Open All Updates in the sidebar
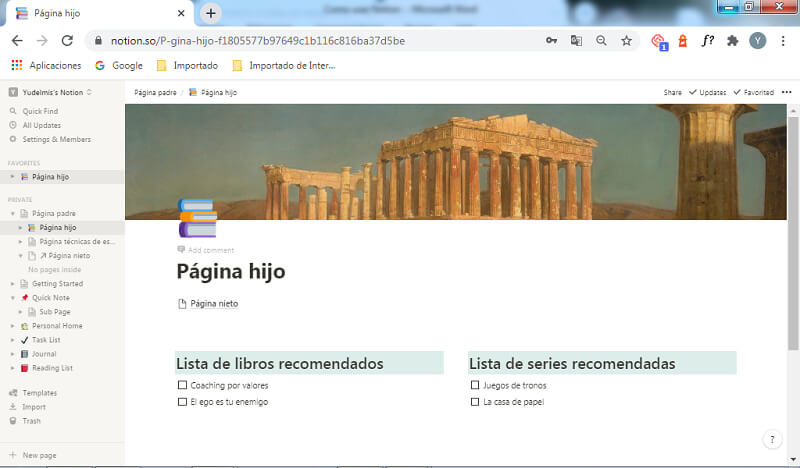 click(41, 125)
